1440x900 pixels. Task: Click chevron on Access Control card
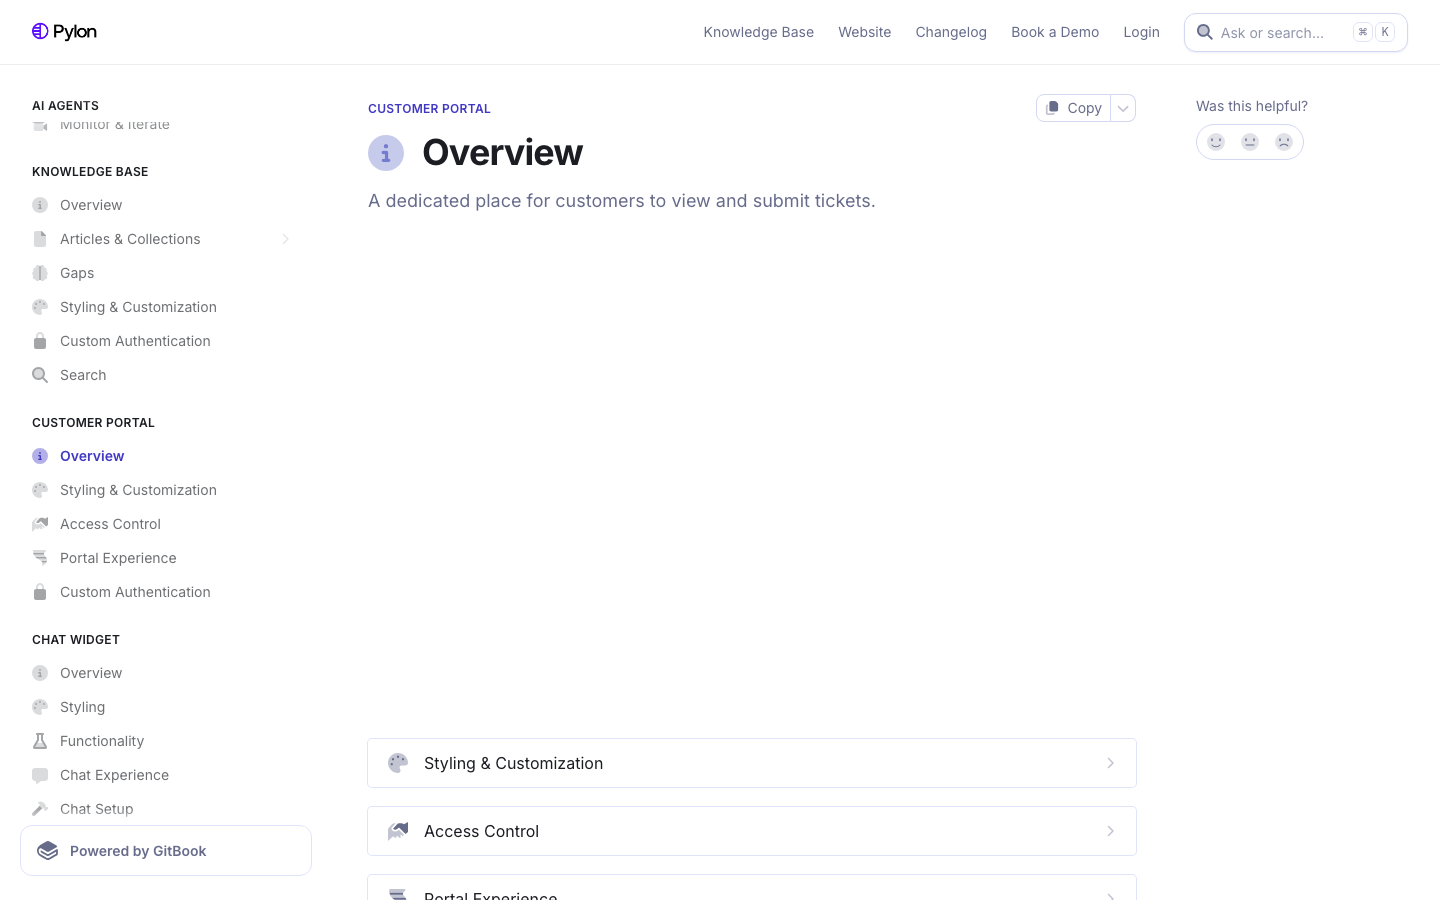[1110, 831]
